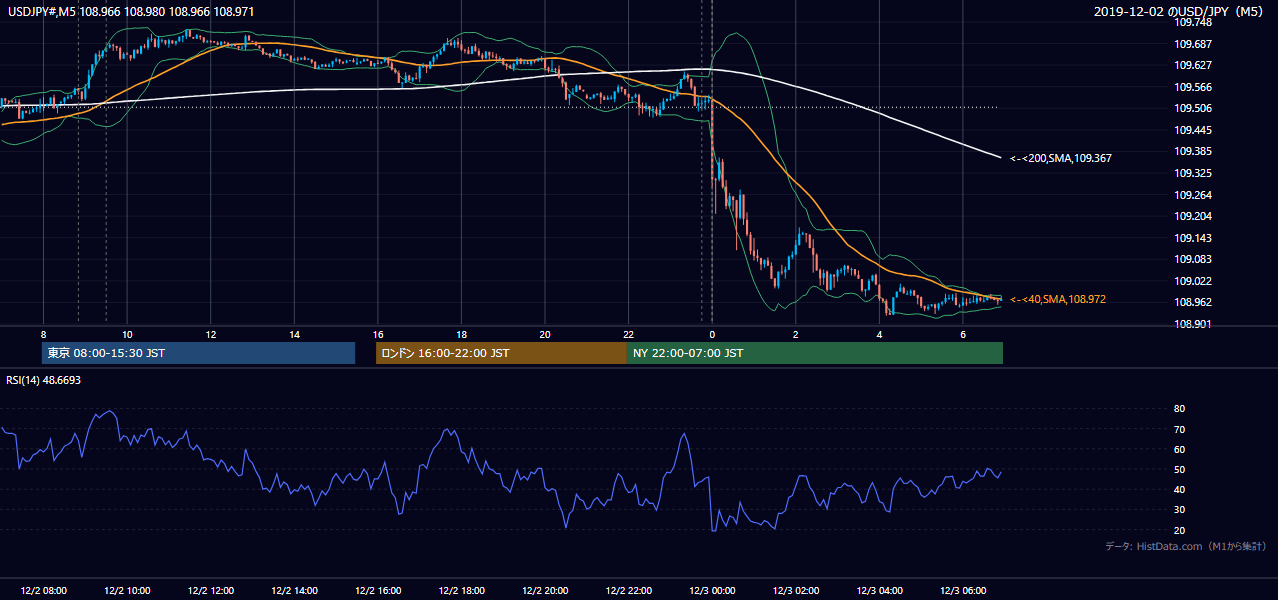
Task: Click hour label 18 under price chart
Action: tap(461, 334)
